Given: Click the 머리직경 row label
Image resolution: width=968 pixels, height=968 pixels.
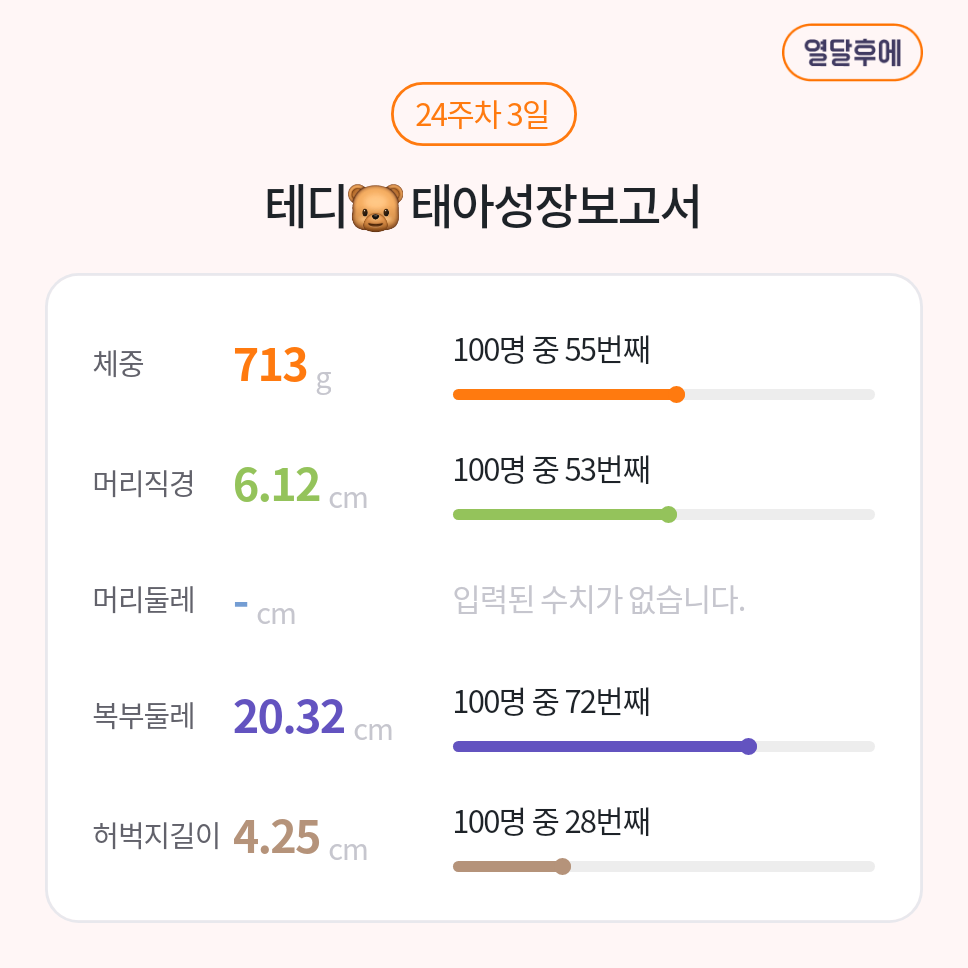Looking at the screenshot, I should click(143, 484).
